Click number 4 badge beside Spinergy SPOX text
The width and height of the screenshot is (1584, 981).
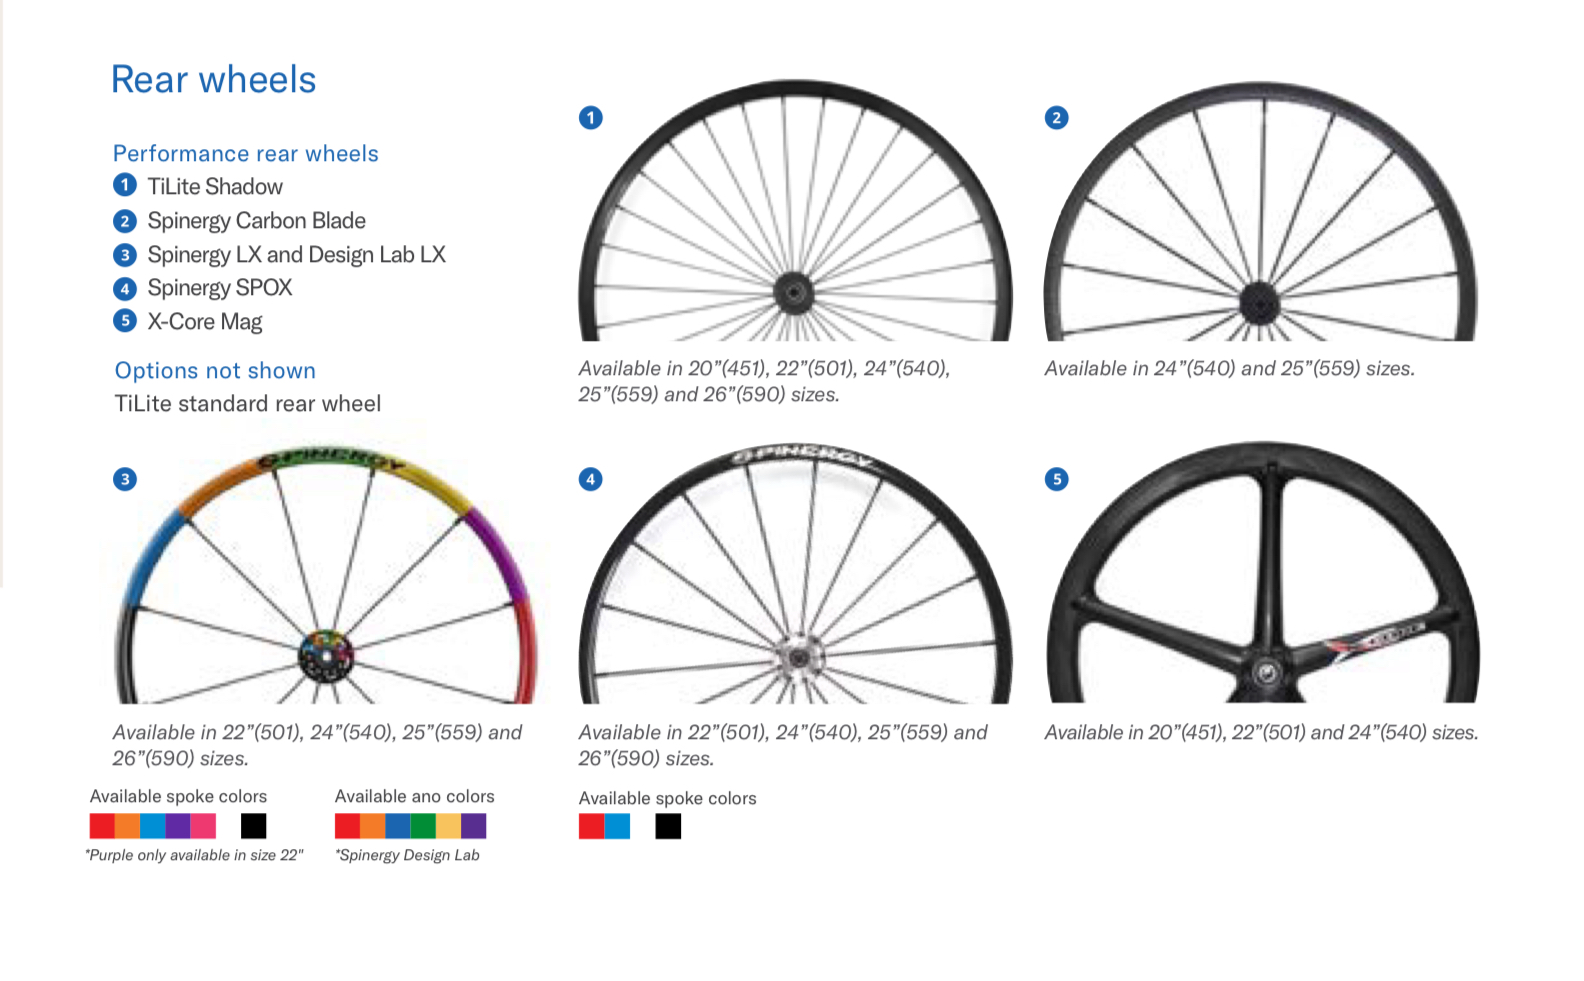click(x=125, y=289)
